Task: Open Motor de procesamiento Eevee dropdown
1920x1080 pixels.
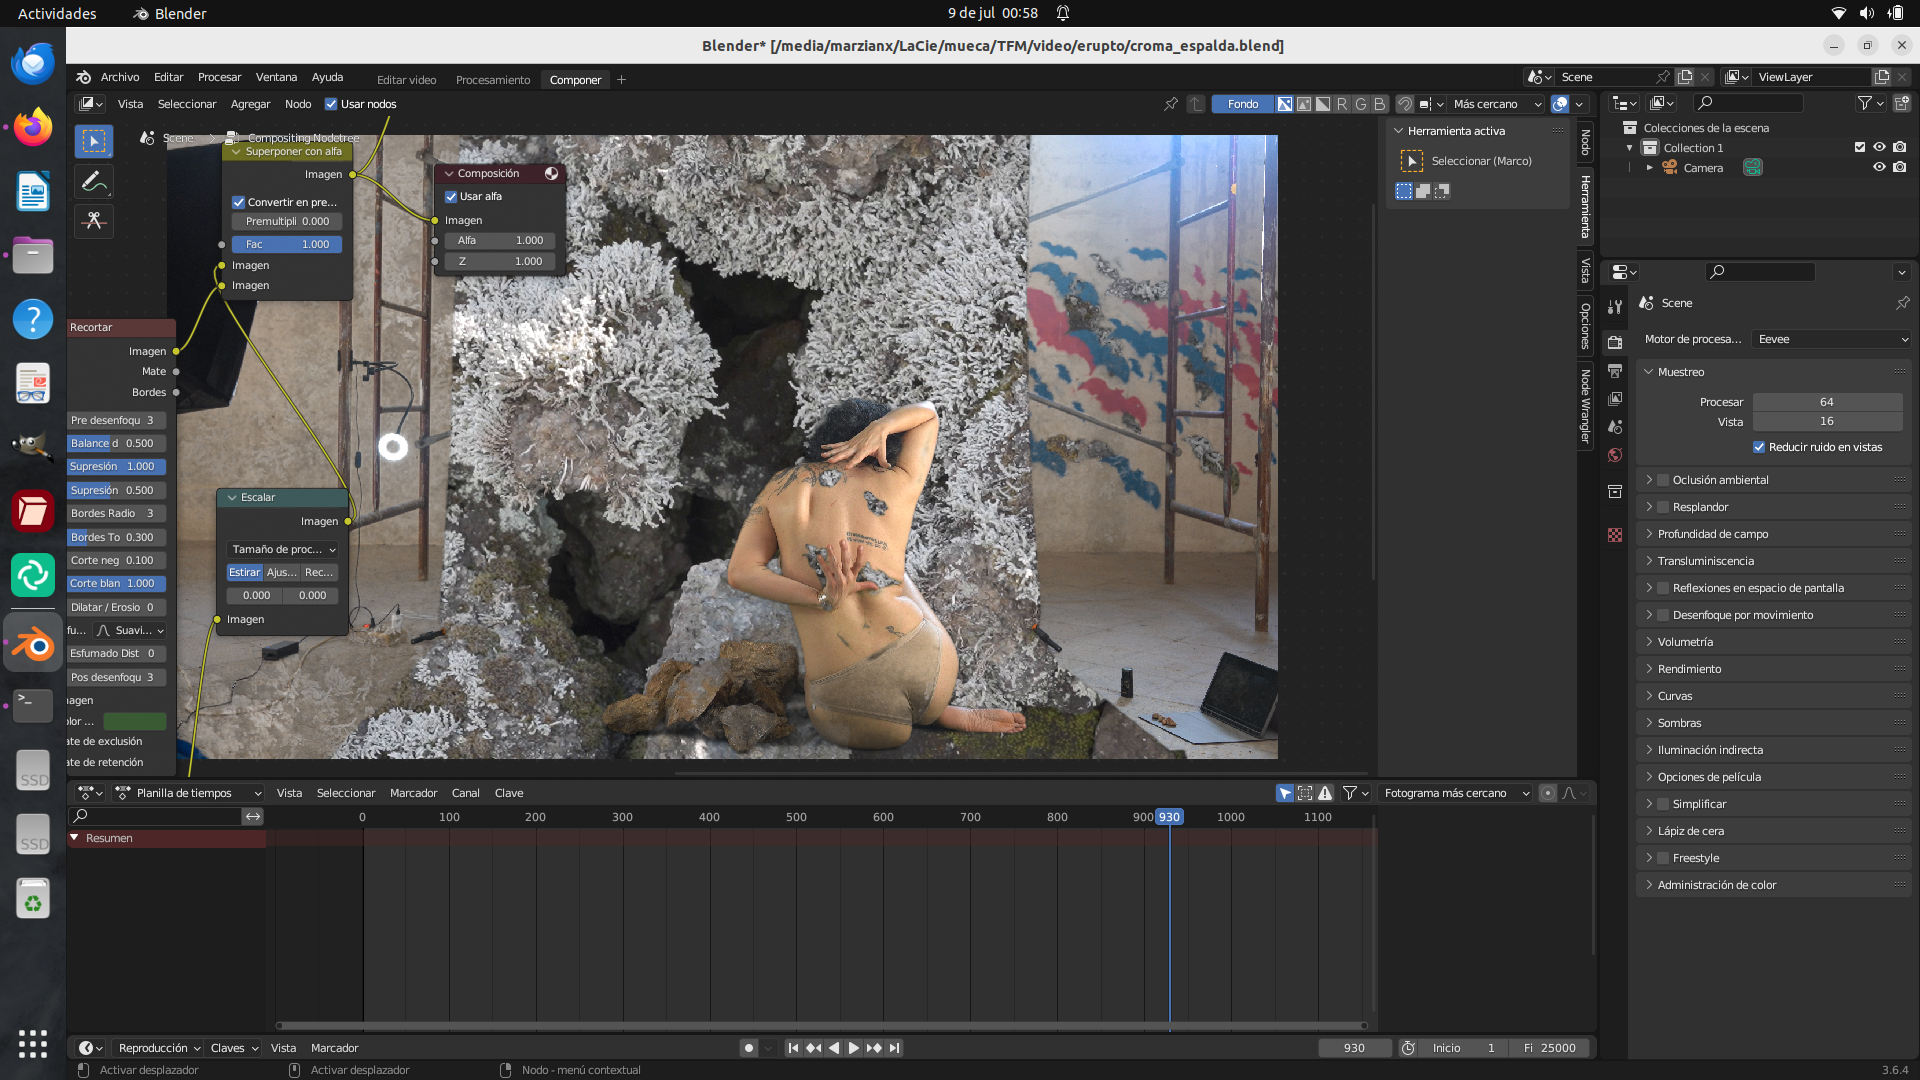Action: [x=1832, y=339]
